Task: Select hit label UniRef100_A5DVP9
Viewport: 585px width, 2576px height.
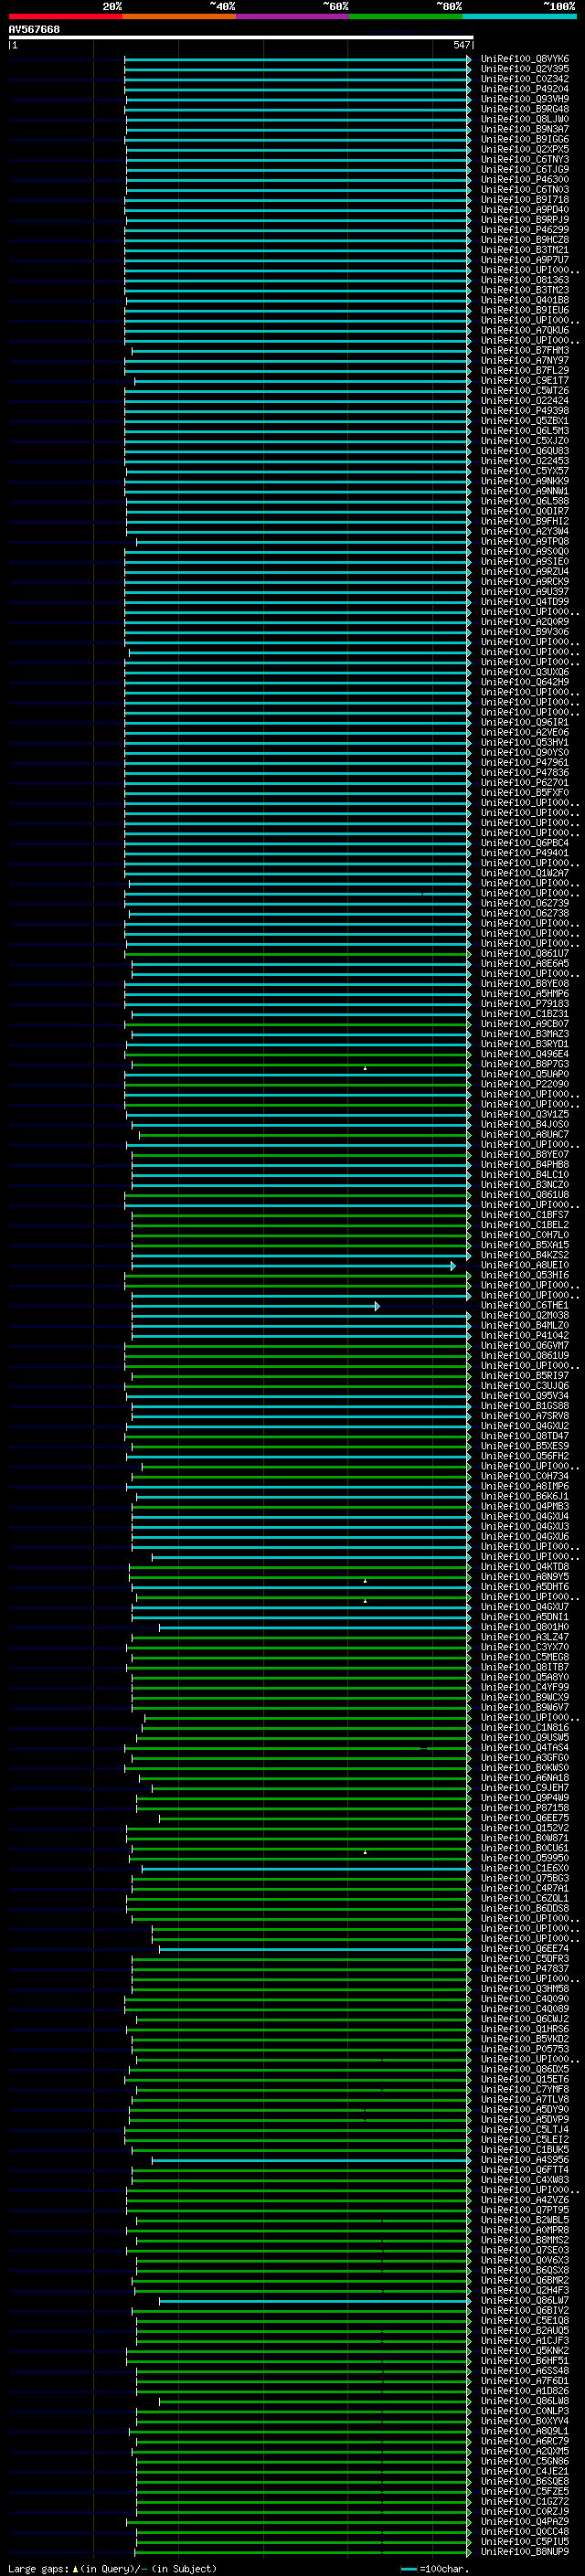Action: click(525, 2120)
